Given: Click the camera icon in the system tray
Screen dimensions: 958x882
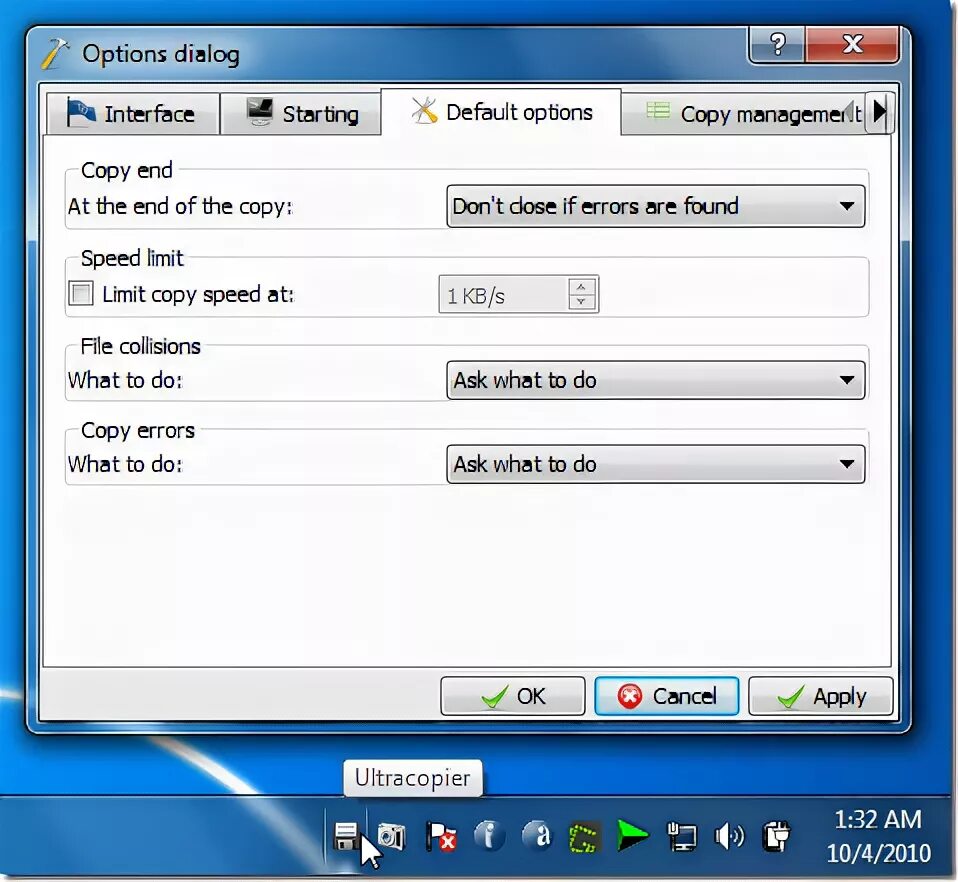Looking at the screenshot, I should click(391, 836).
